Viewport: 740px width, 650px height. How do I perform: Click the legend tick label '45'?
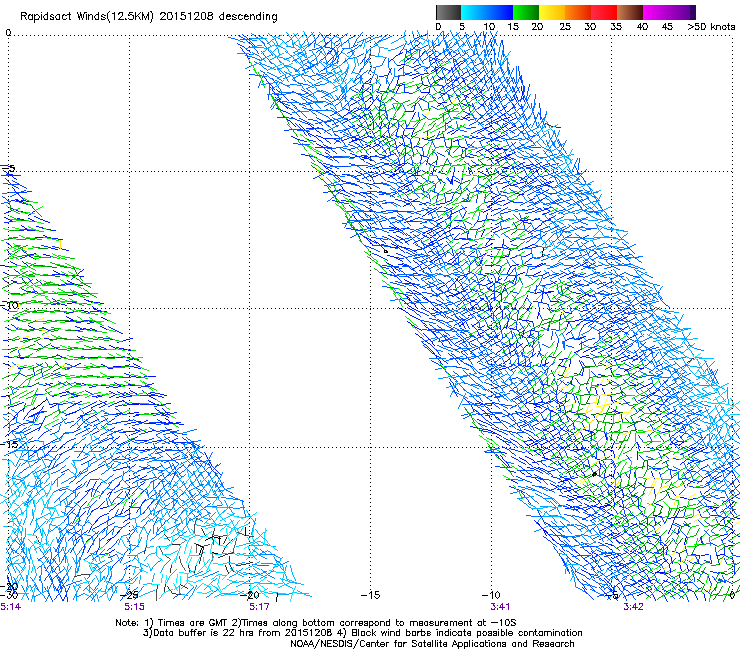pos(667,27)
